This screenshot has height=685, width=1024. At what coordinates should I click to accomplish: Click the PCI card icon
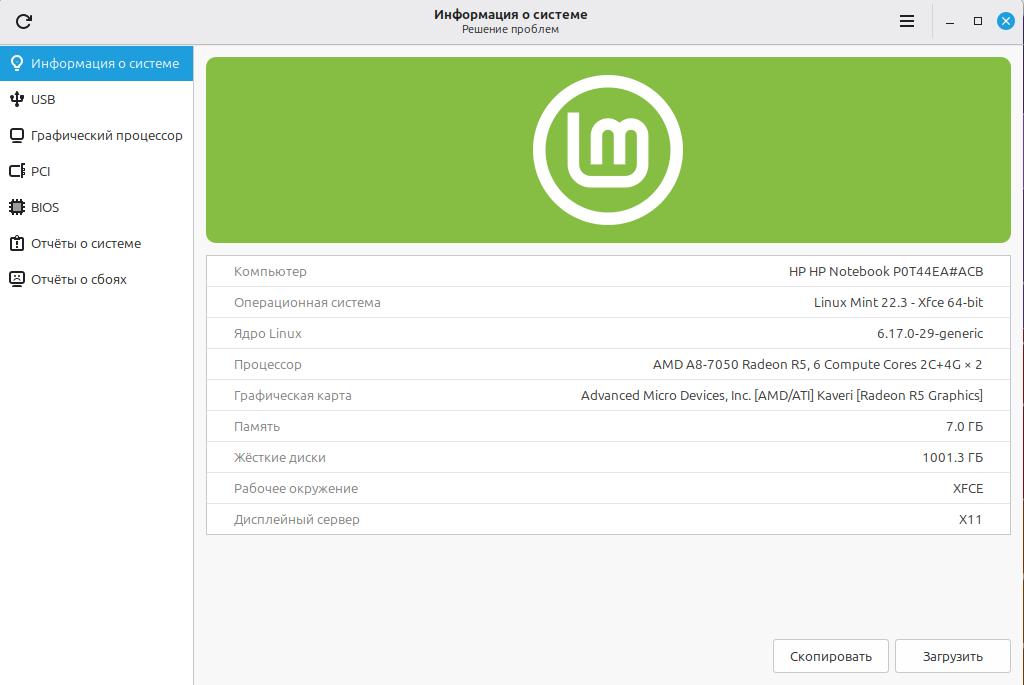pyautogui.click(x=17, y=171)
